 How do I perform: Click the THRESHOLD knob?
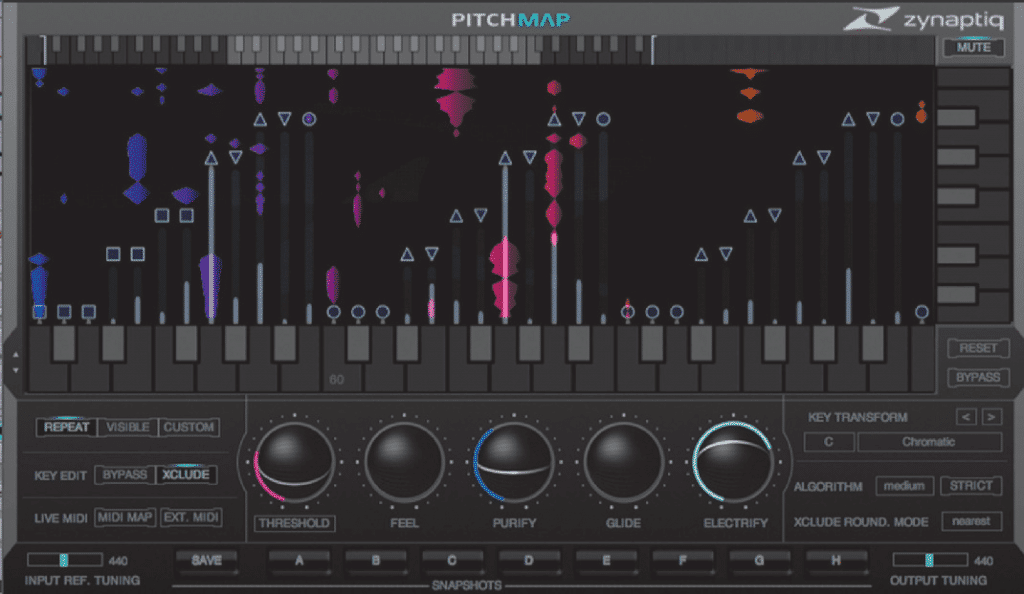click(295, 461)
